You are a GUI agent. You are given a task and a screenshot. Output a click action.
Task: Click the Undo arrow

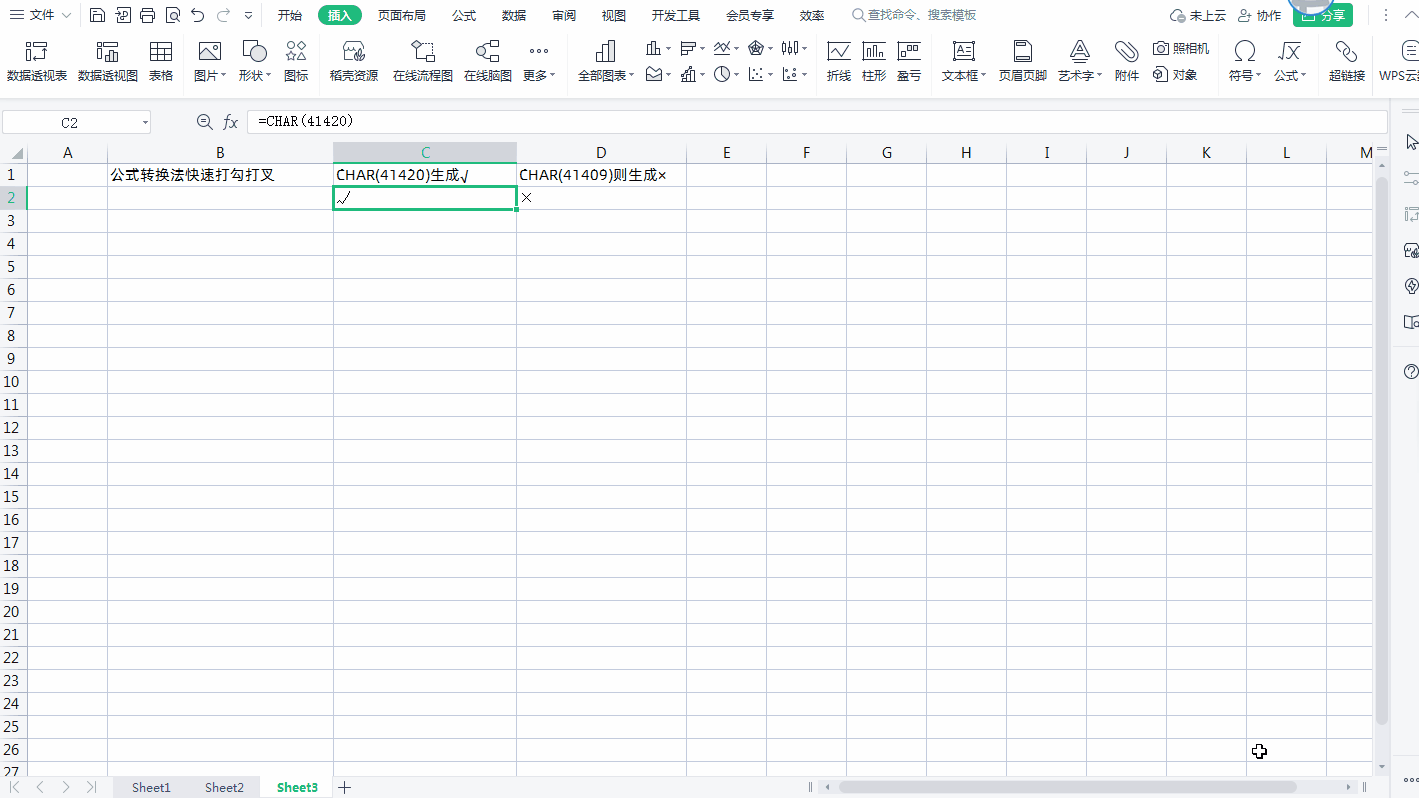[198, 15]
